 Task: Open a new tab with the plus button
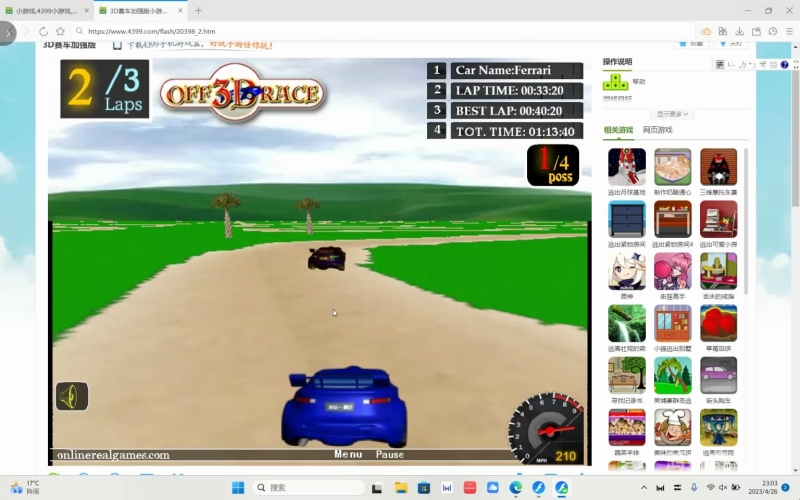point(198,10)
